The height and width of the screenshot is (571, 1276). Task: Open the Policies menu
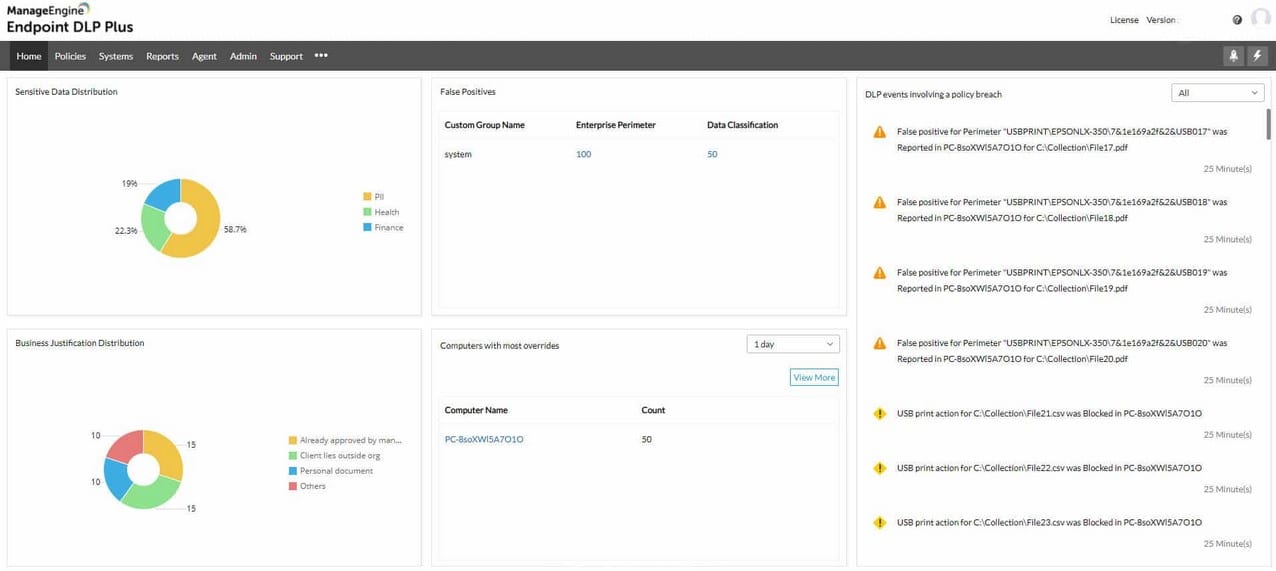tap(70, 56)
